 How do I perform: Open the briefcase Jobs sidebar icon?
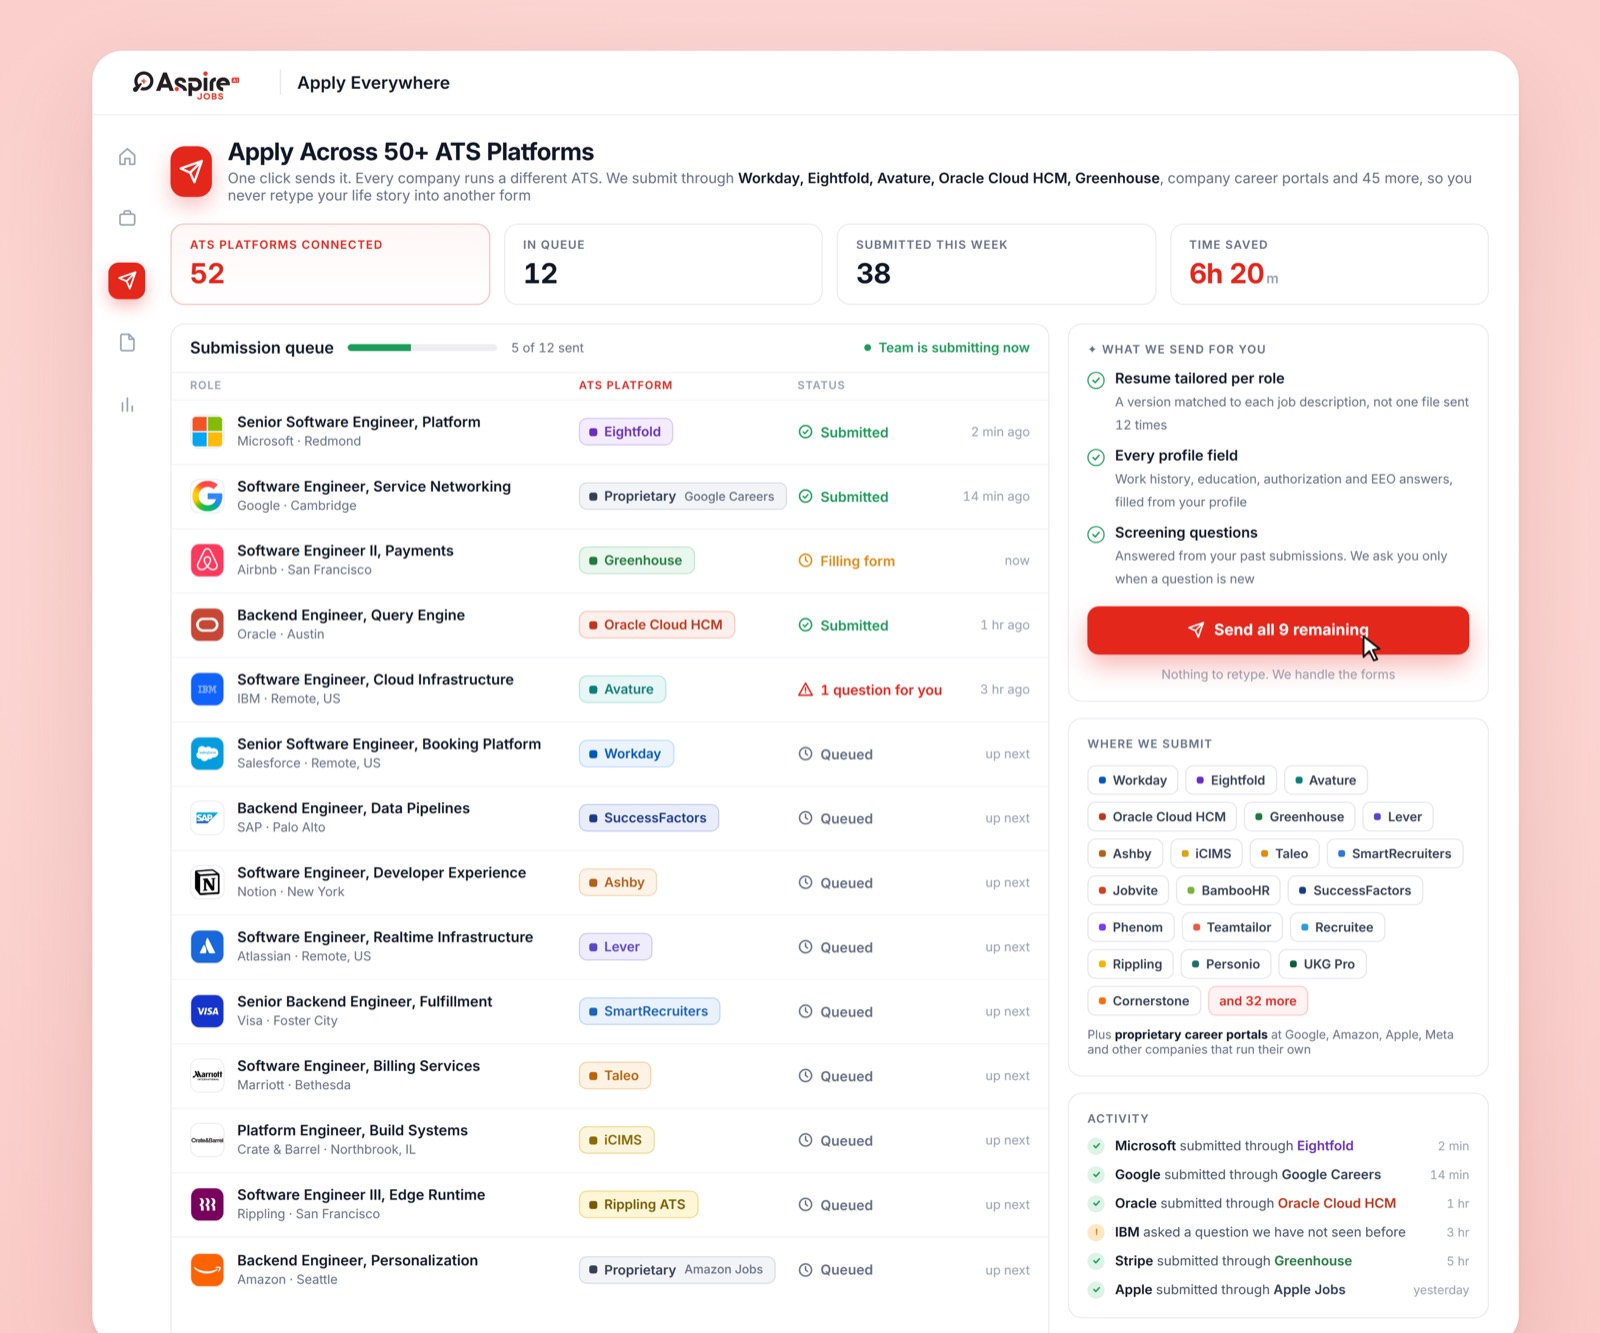click(x=127, y=218)
